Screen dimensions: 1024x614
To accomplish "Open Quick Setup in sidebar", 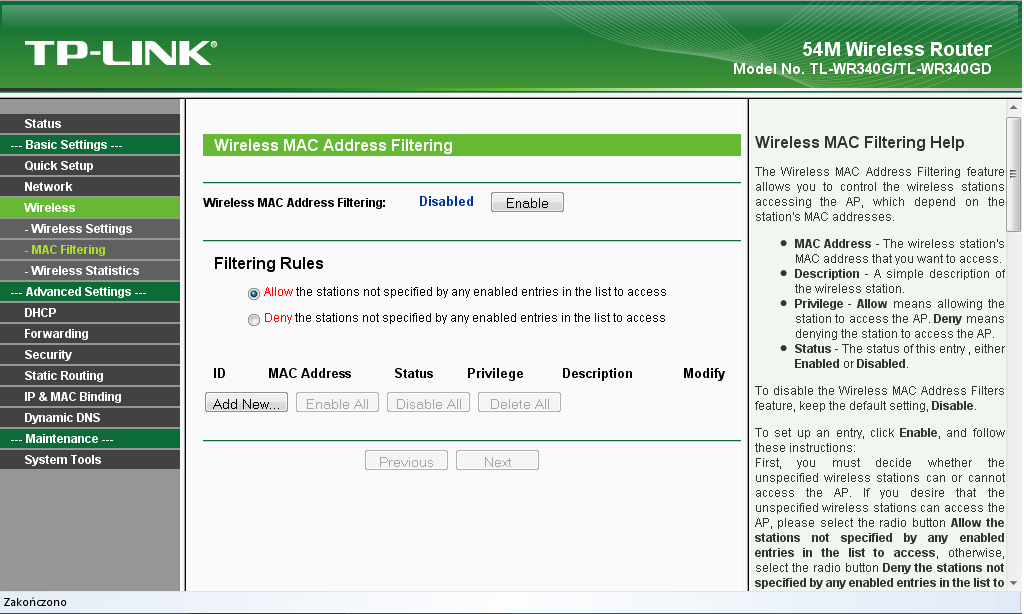I will click(x=90, y=165).
